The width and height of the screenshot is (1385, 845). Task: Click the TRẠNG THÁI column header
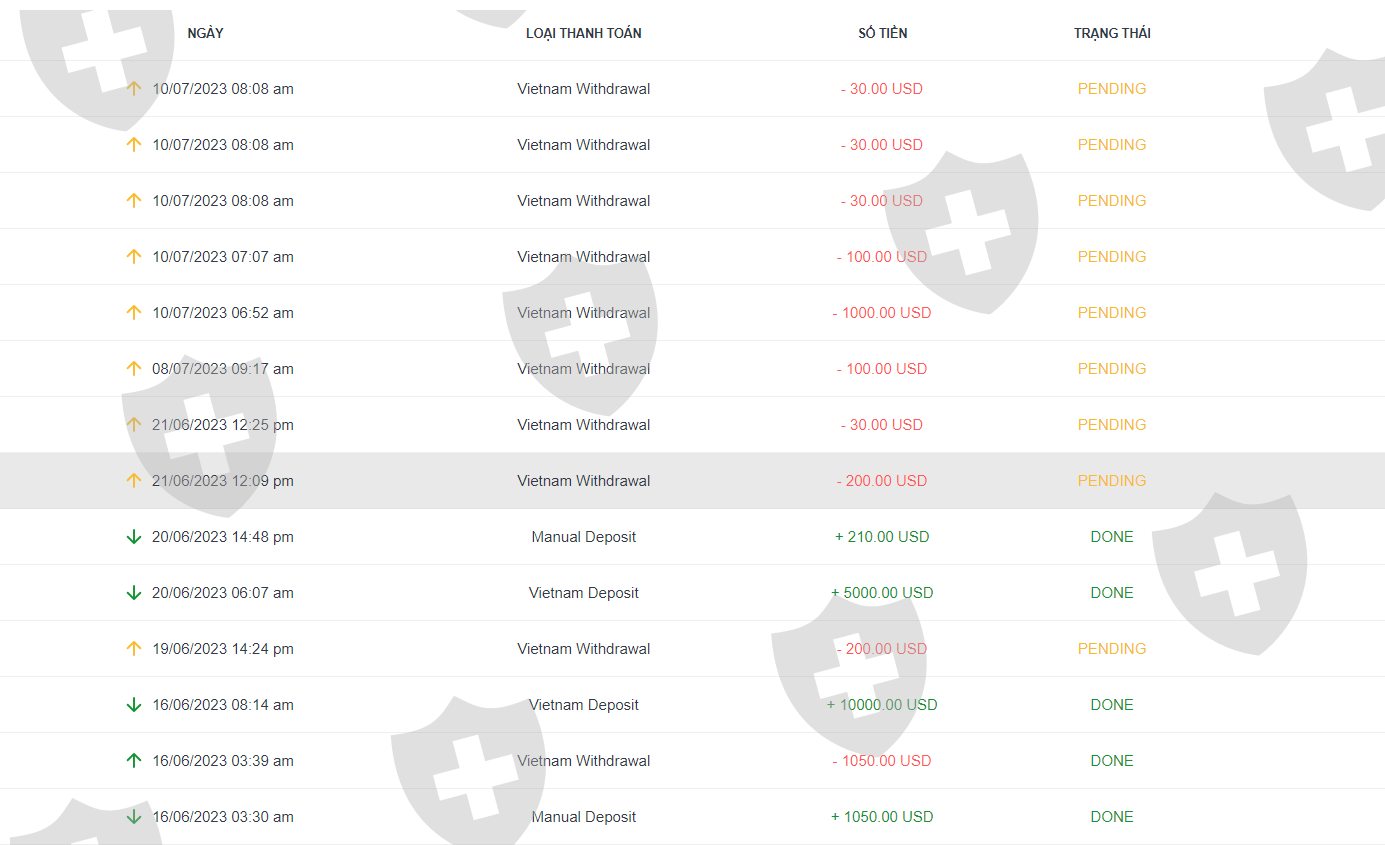click(x=1112, y=33)
